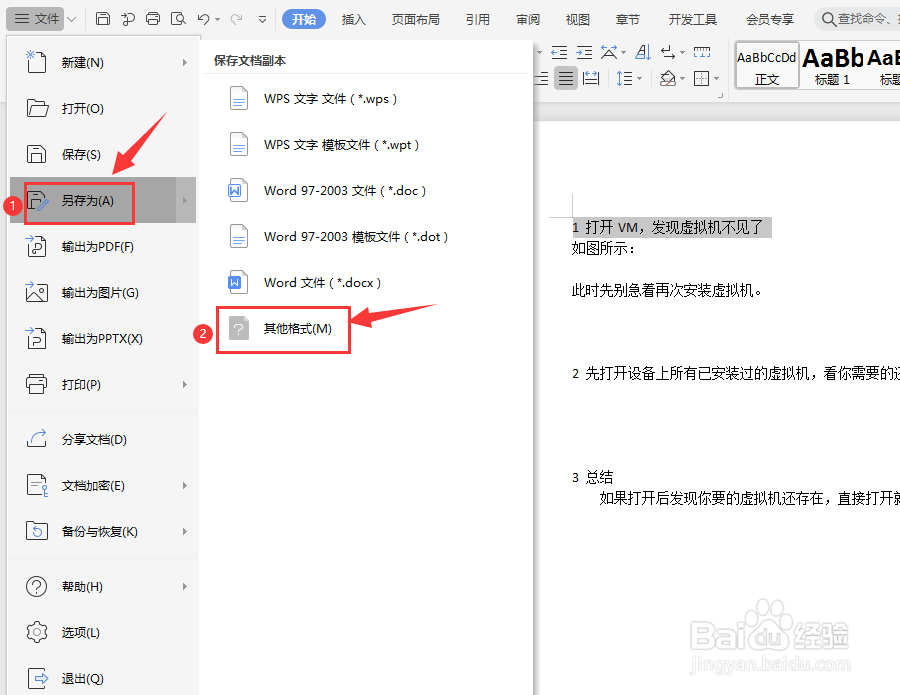Open the borders dropdown arrow
900x695 pixels.
click(x=716, y=79)
